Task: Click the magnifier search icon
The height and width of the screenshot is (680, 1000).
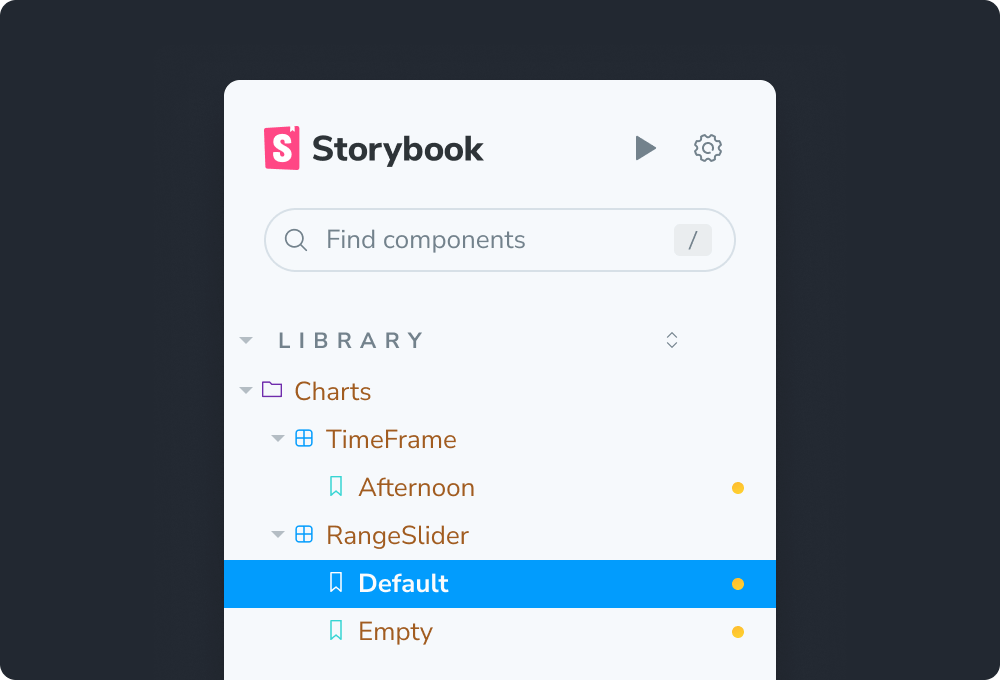Action: tap(296, 240)
